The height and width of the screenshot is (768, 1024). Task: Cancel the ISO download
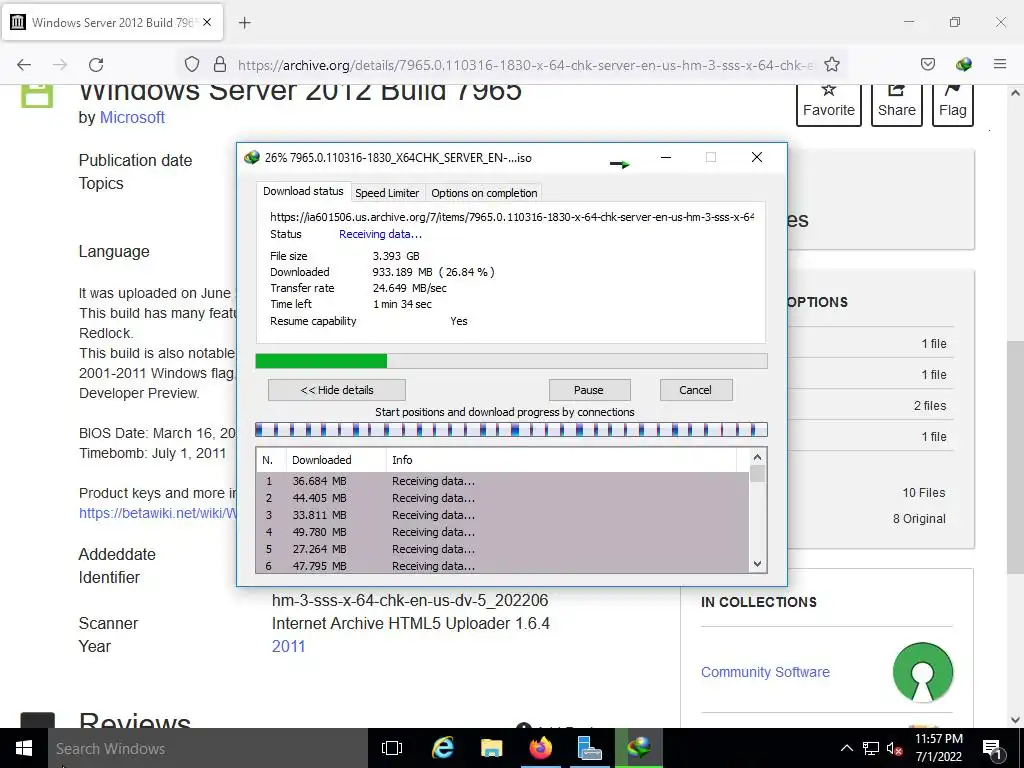coord(696,390)
